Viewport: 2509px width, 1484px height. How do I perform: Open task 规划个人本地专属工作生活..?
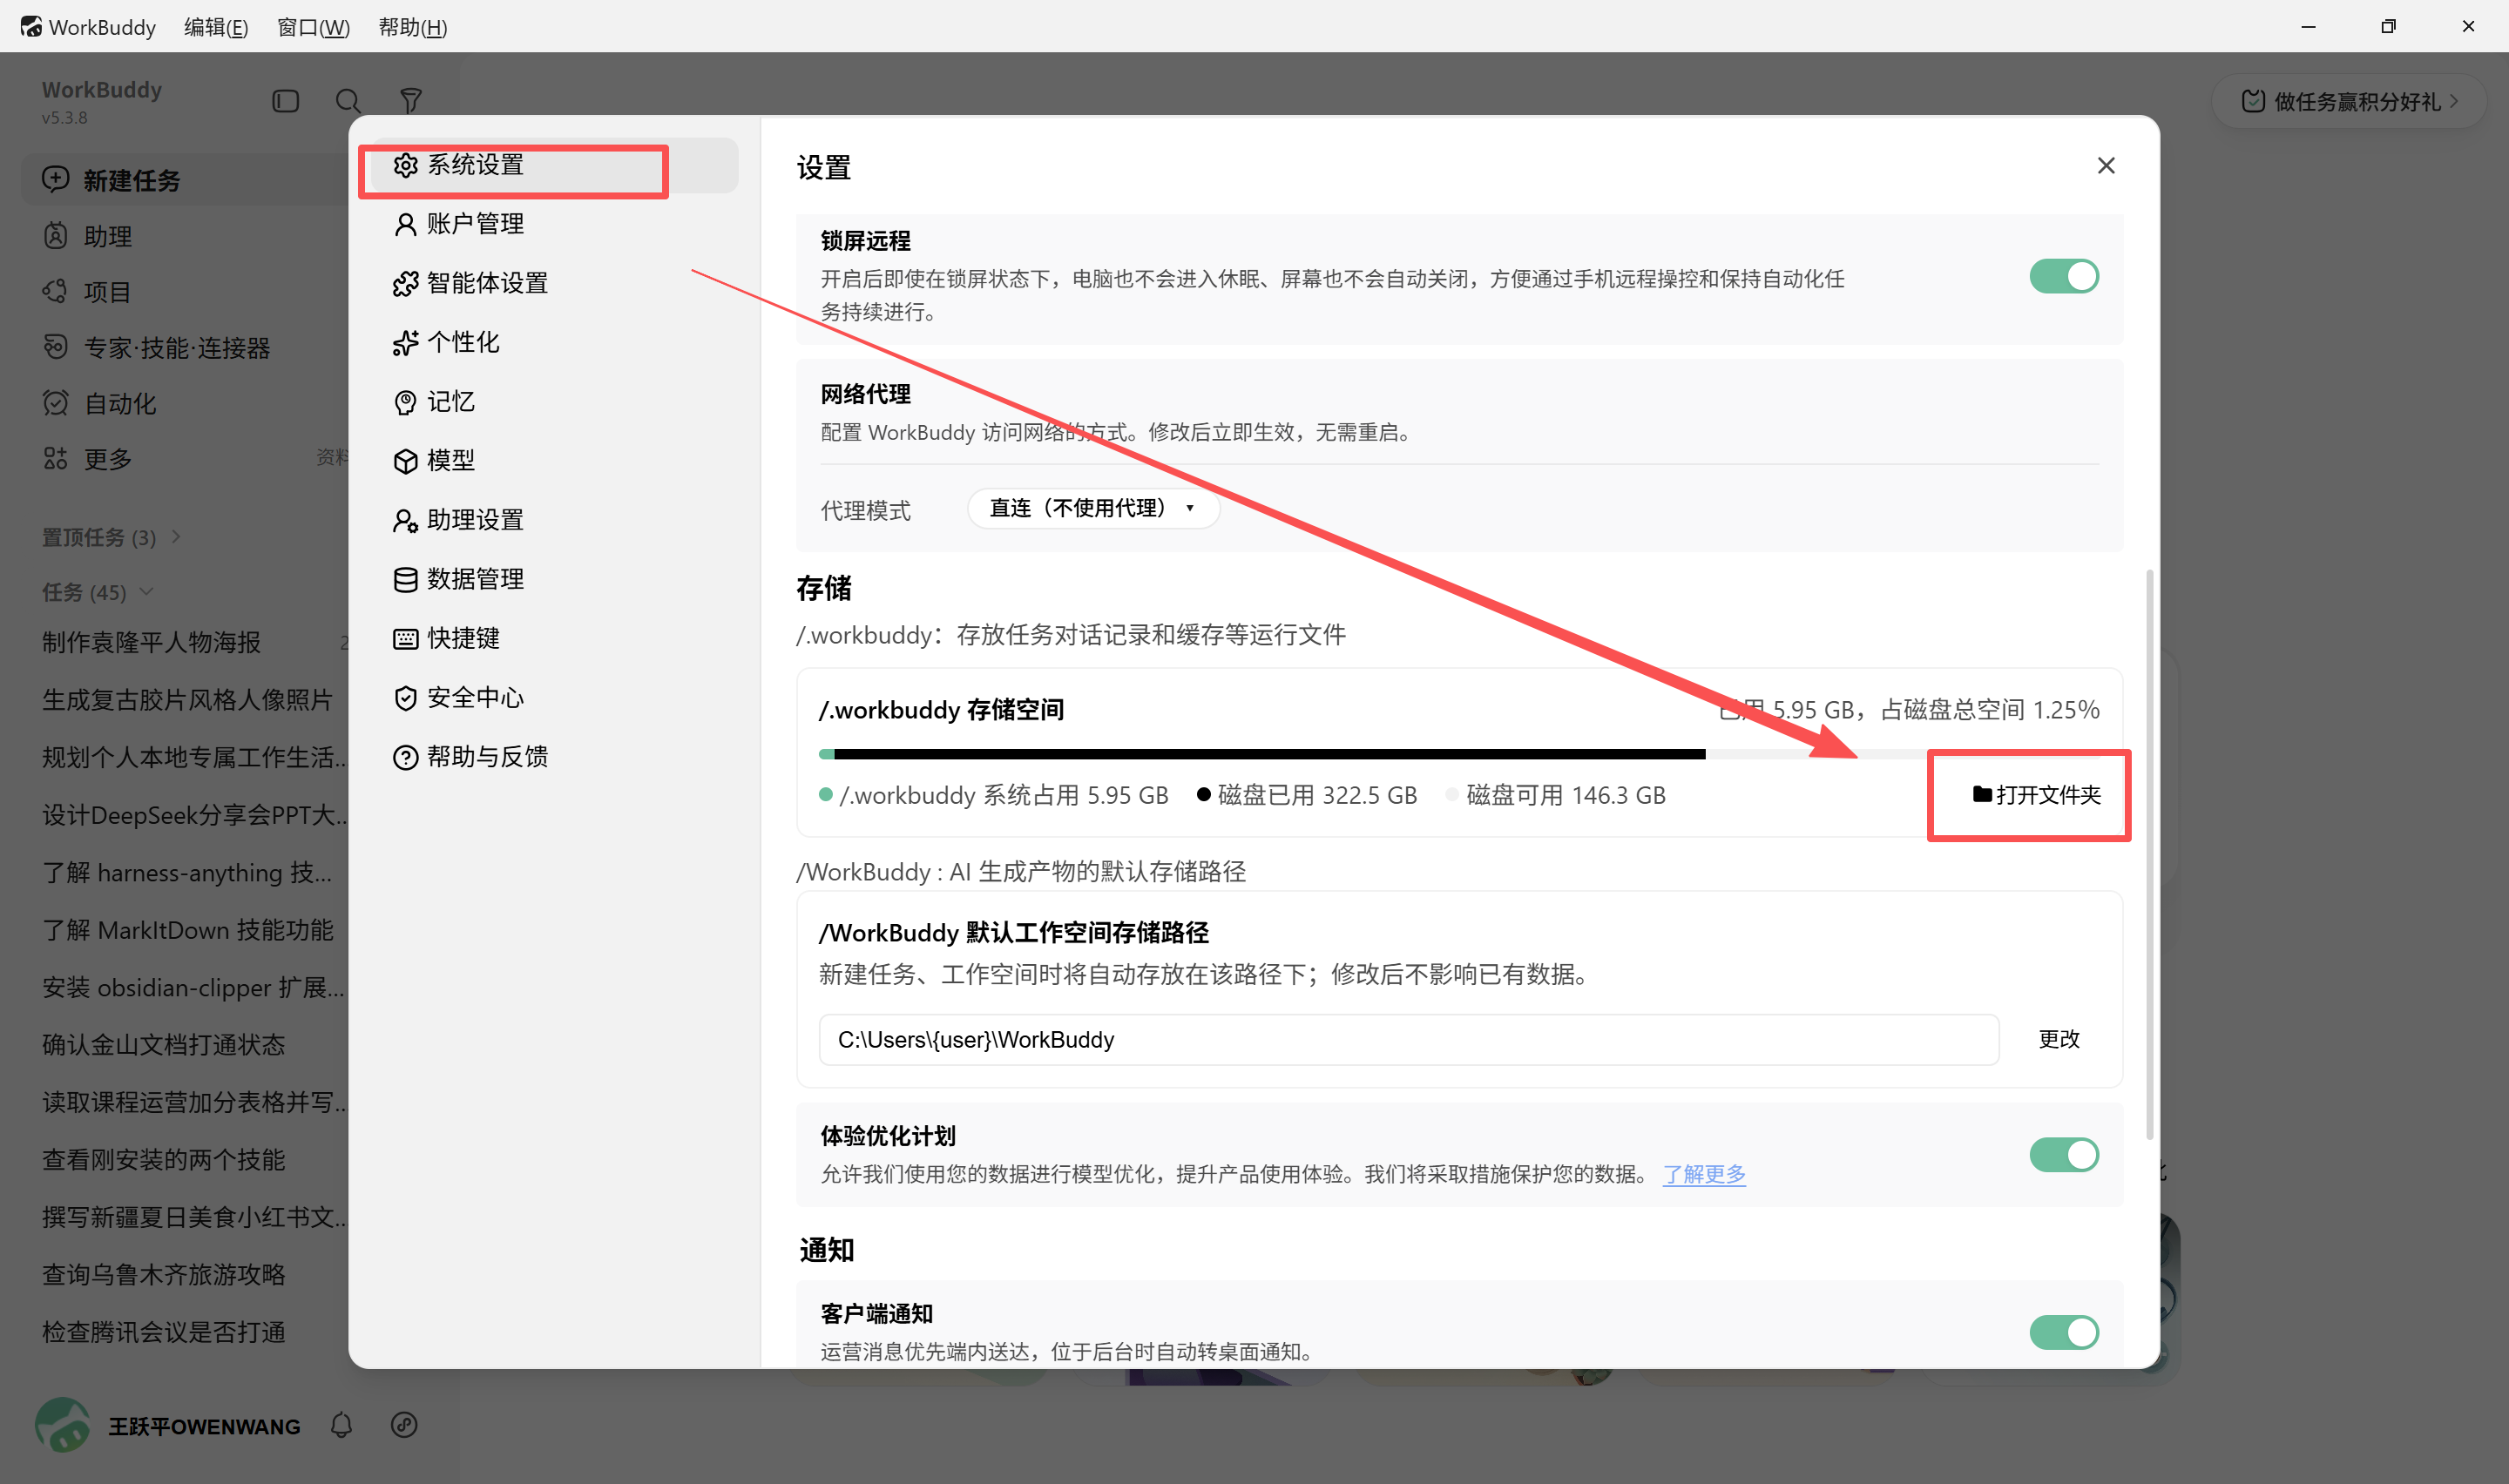pyautogui.click(x=194, y=758)
